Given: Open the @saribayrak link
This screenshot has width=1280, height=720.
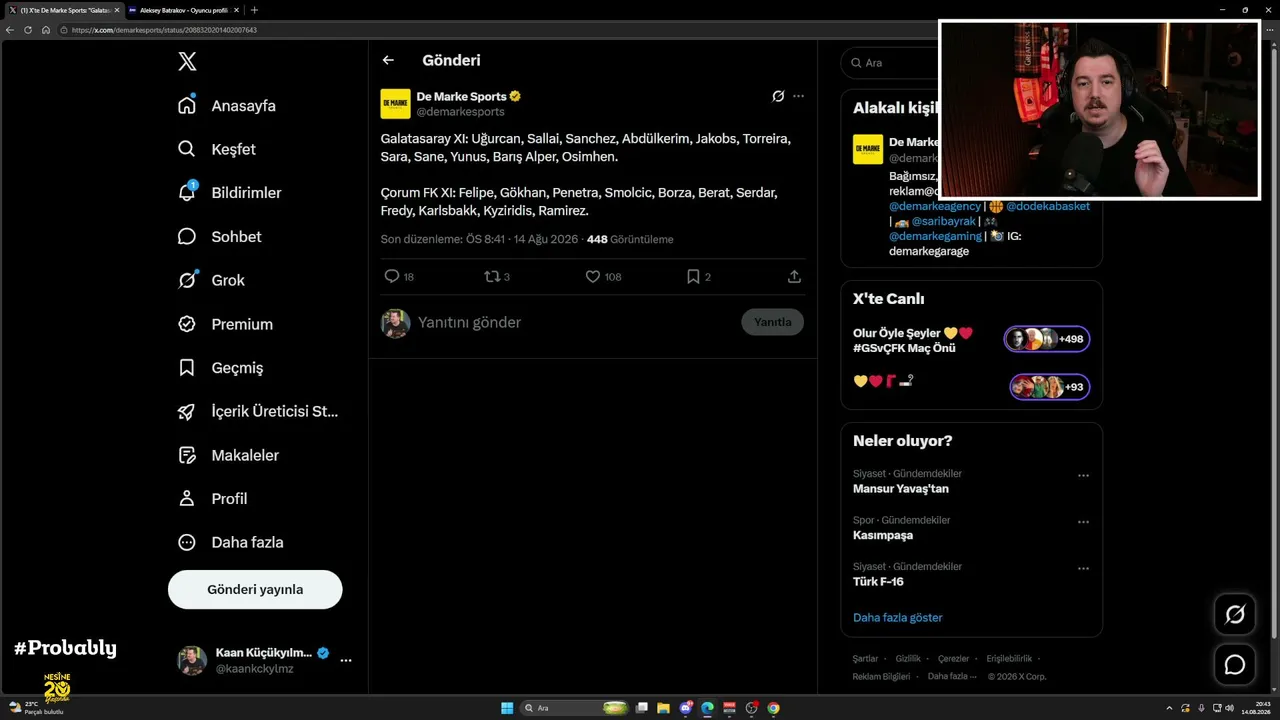Looking at the screenshot, I should click(x=943, y=221).
